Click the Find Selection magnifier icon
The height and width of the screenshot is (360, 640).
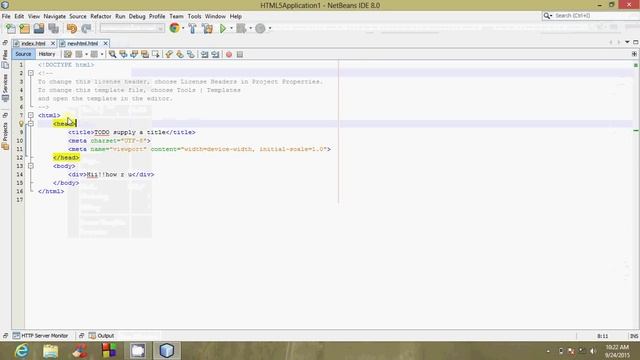(112, 54)
